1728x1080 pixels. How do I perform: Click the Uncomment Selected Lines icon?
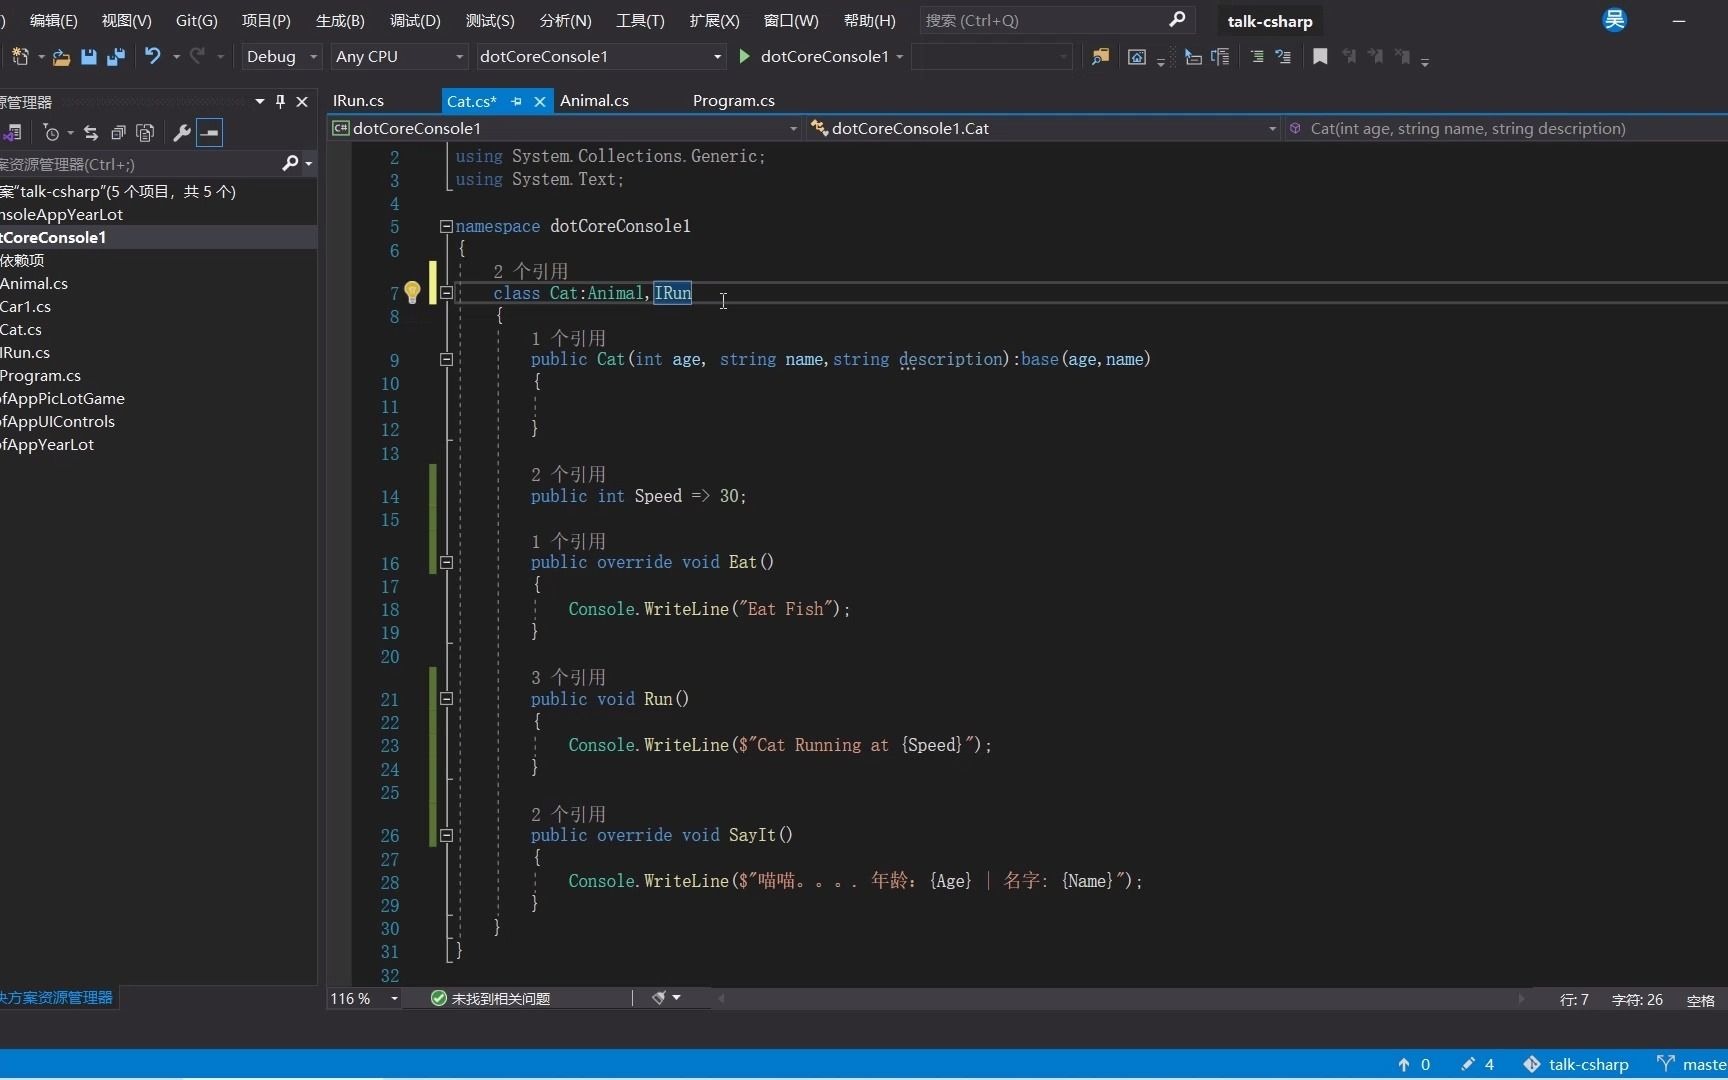point(1283,57)
